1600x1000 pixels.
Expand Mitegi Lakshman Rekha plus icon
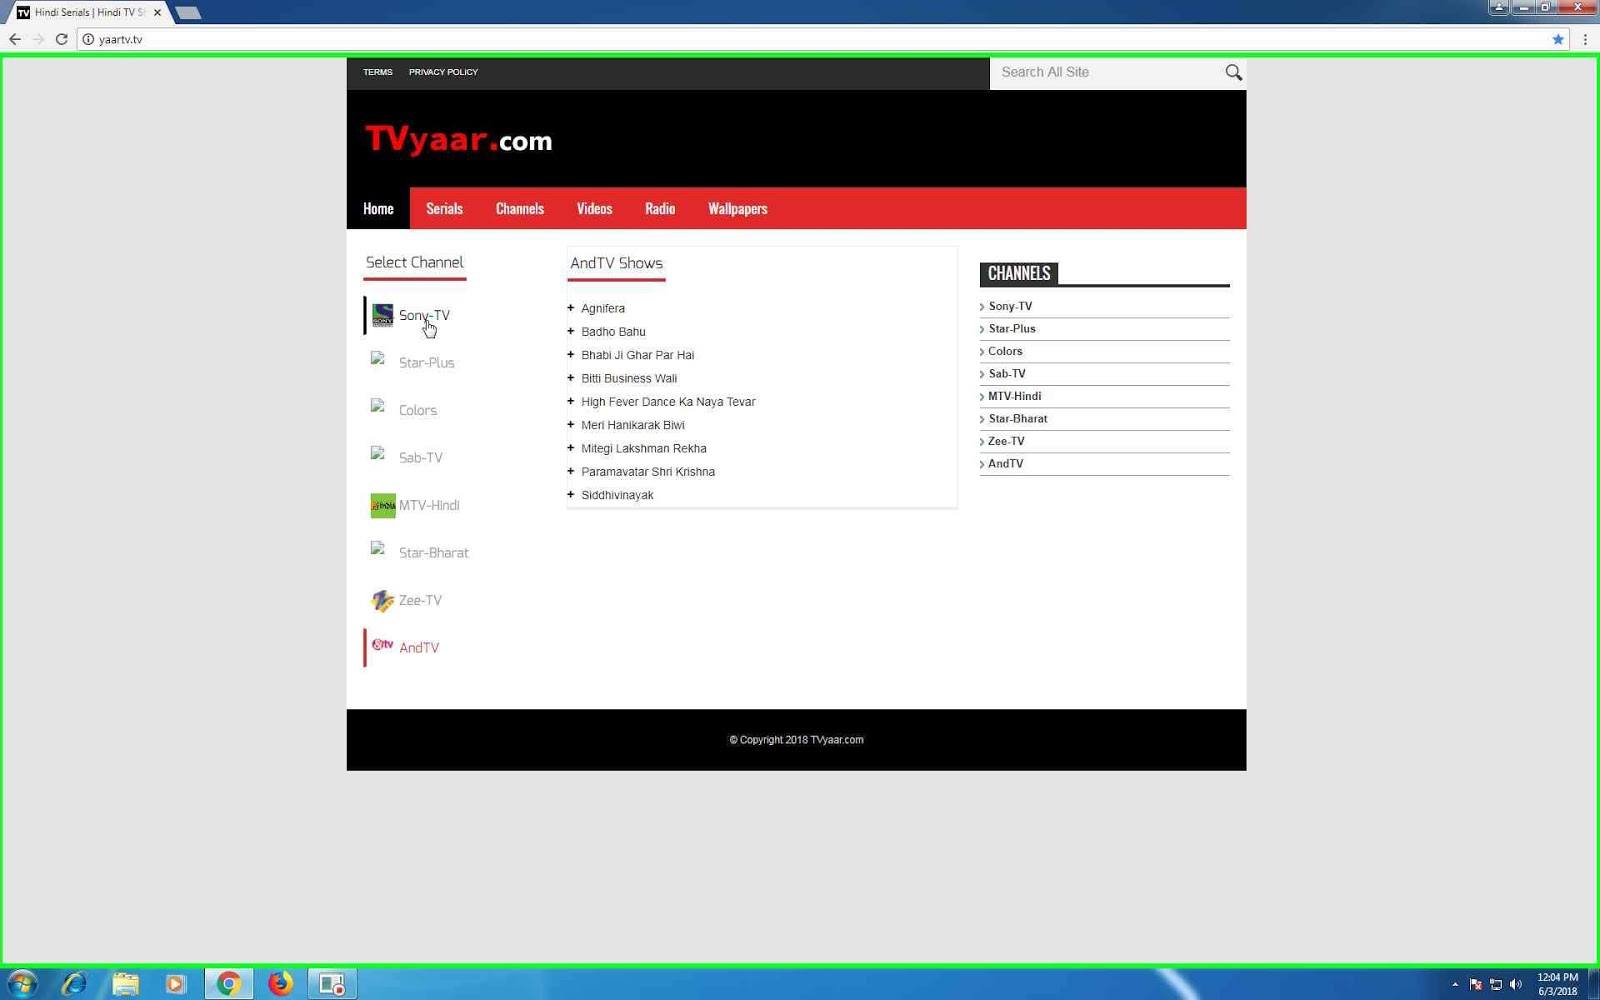click(x=571, y=448)
